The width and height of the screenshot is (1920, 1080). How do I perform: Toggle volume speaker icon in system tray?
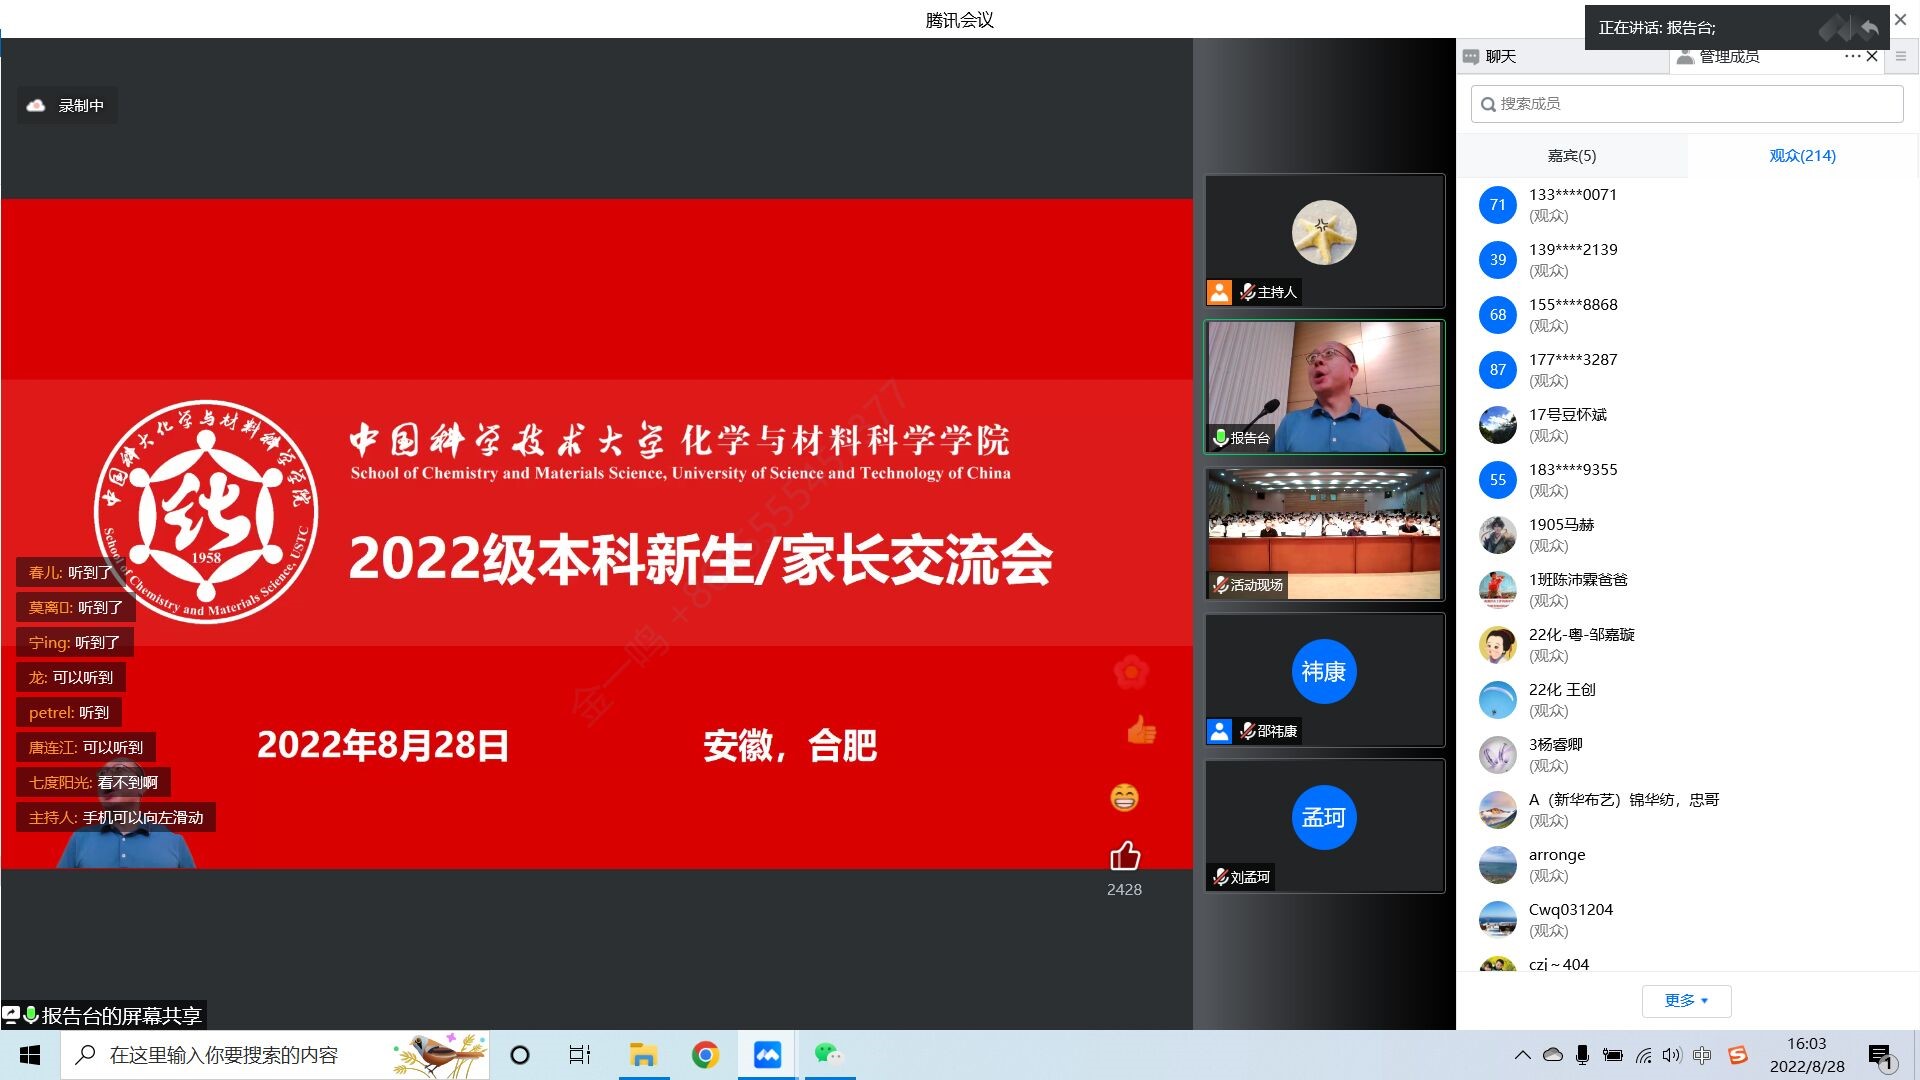coord(1671,1055)
